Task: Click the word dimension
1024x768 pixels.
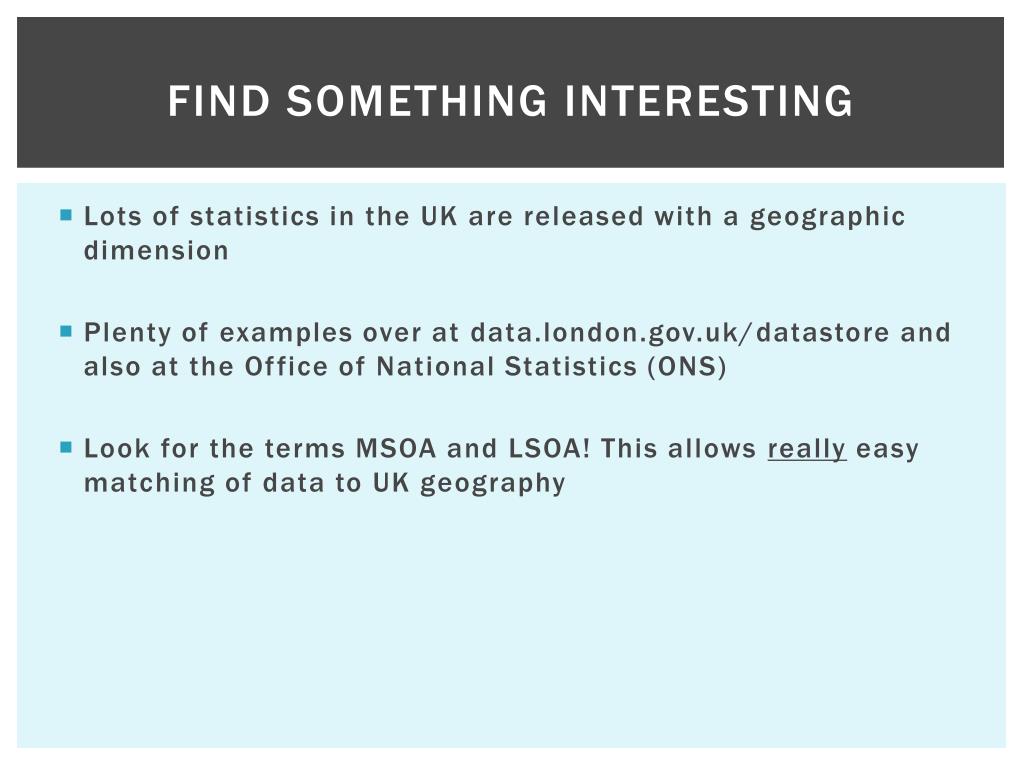Action: [156, 251]
